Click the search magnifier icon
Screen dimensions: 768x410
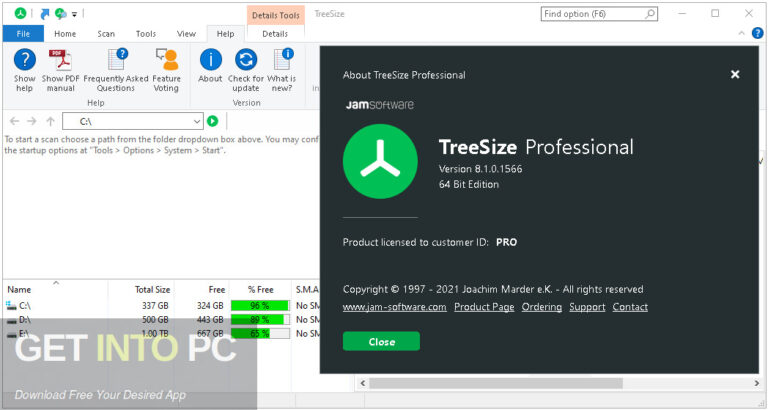point(650,14)
